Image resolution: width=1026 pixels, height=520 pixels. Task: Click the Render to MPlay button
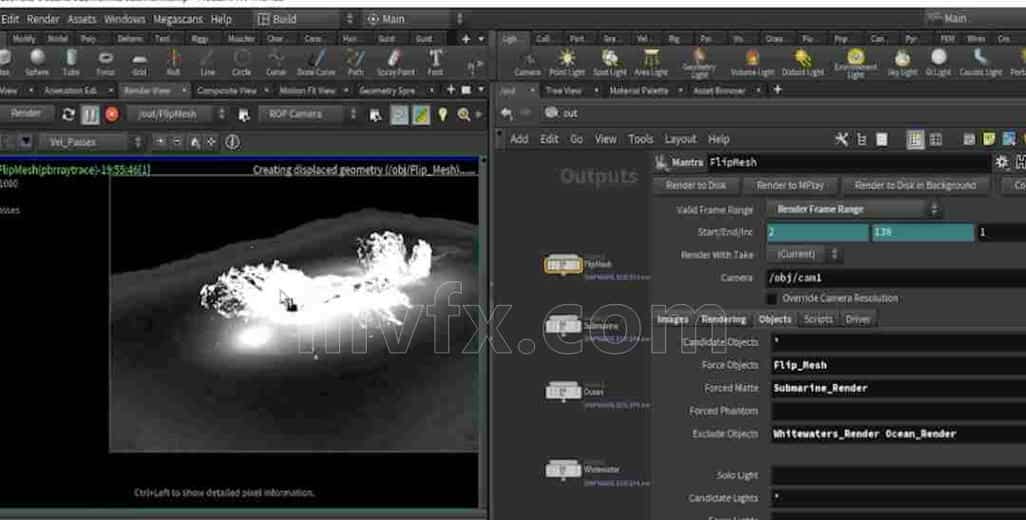click(790, 186)
